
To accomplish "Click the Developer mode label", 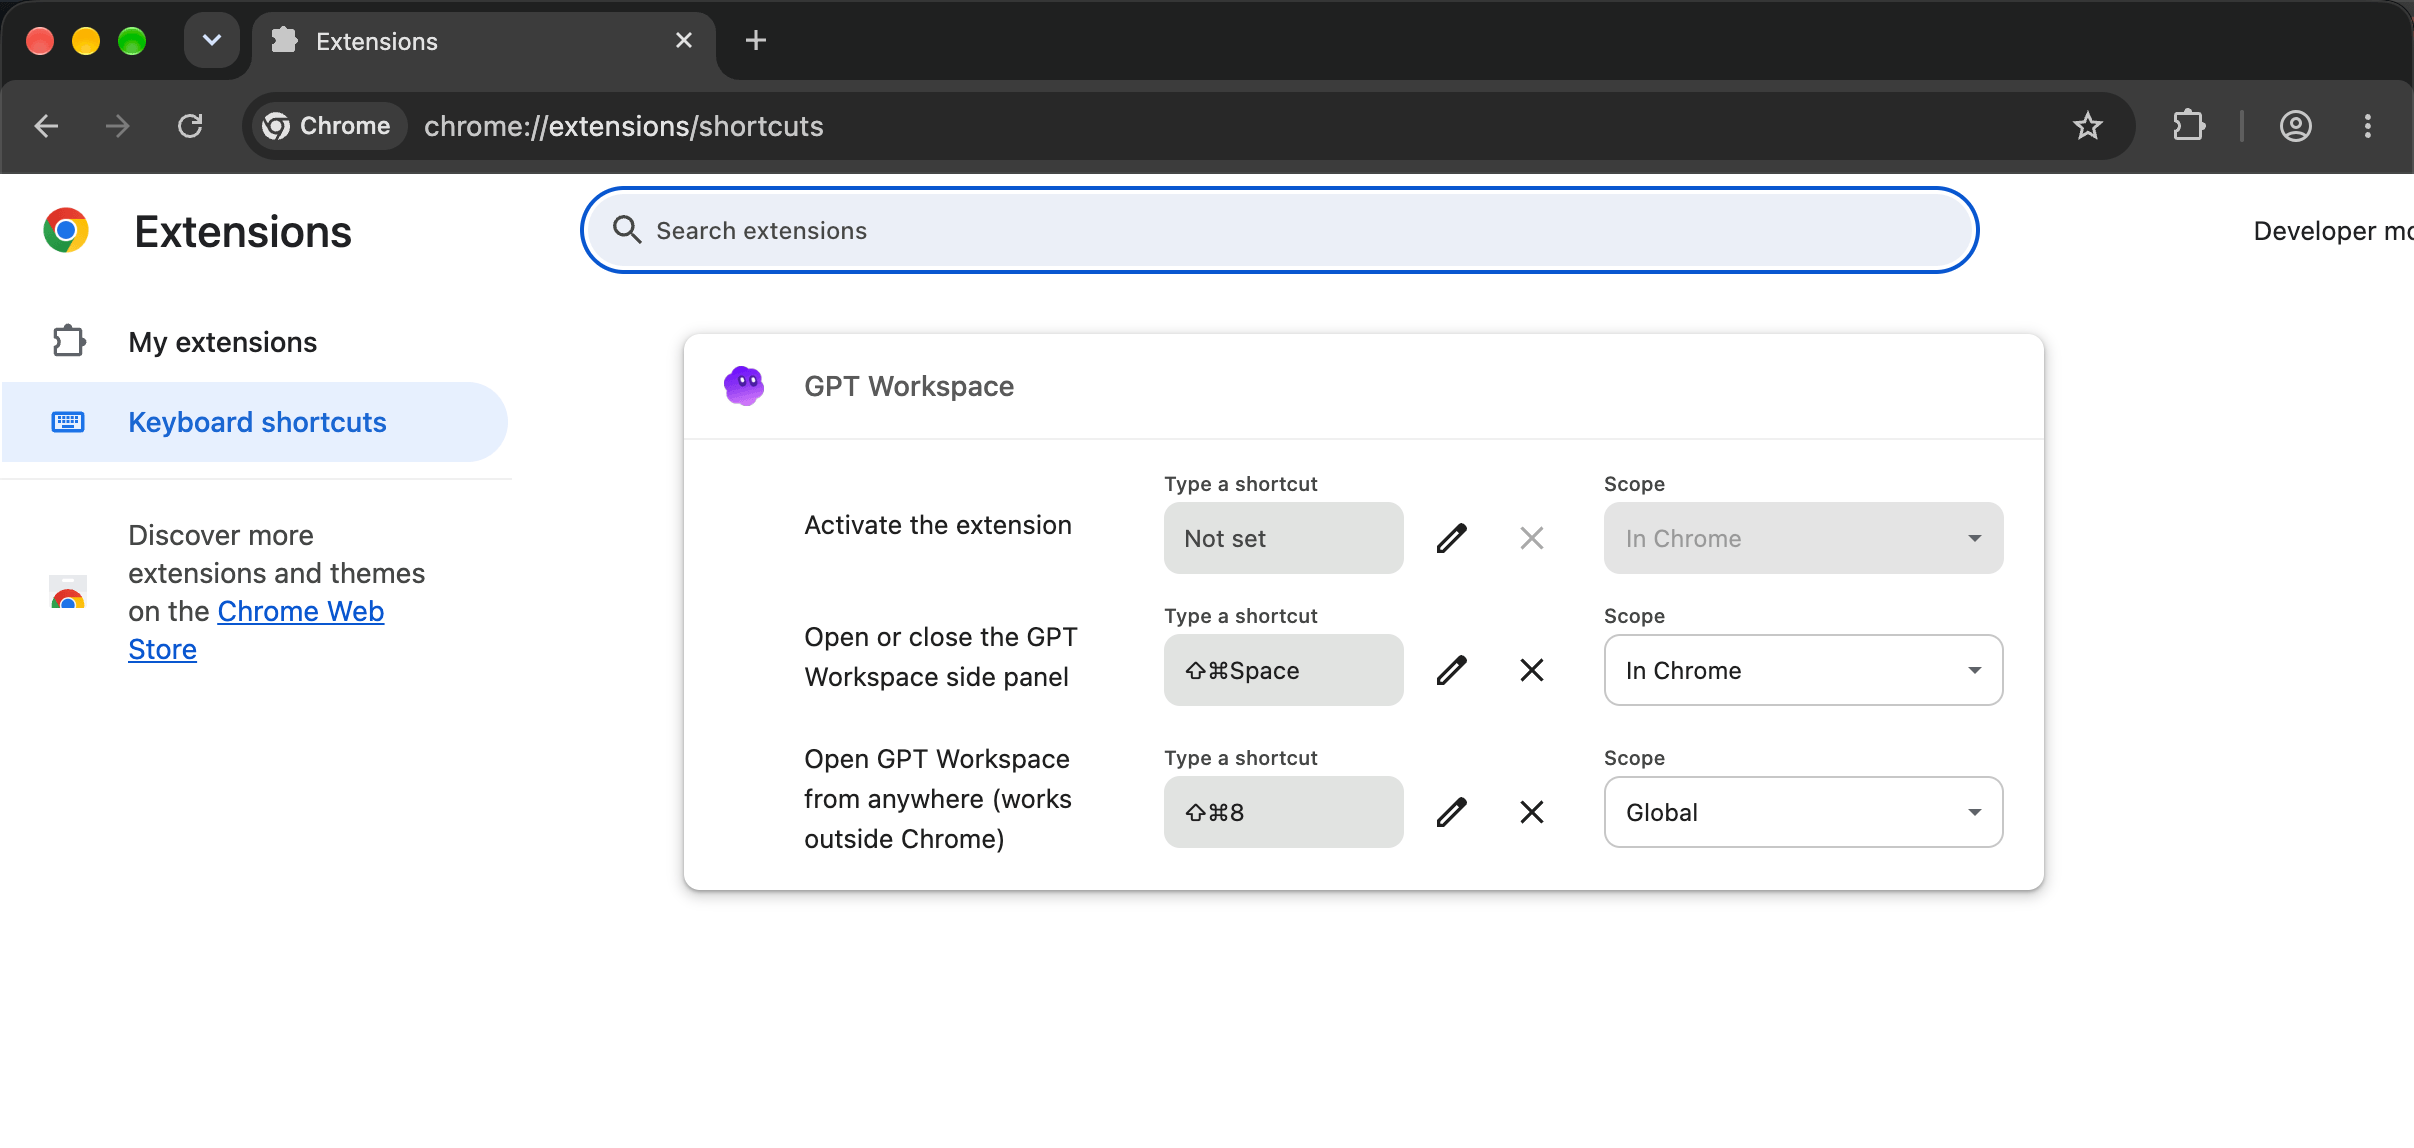I will tap(2333, 231).
